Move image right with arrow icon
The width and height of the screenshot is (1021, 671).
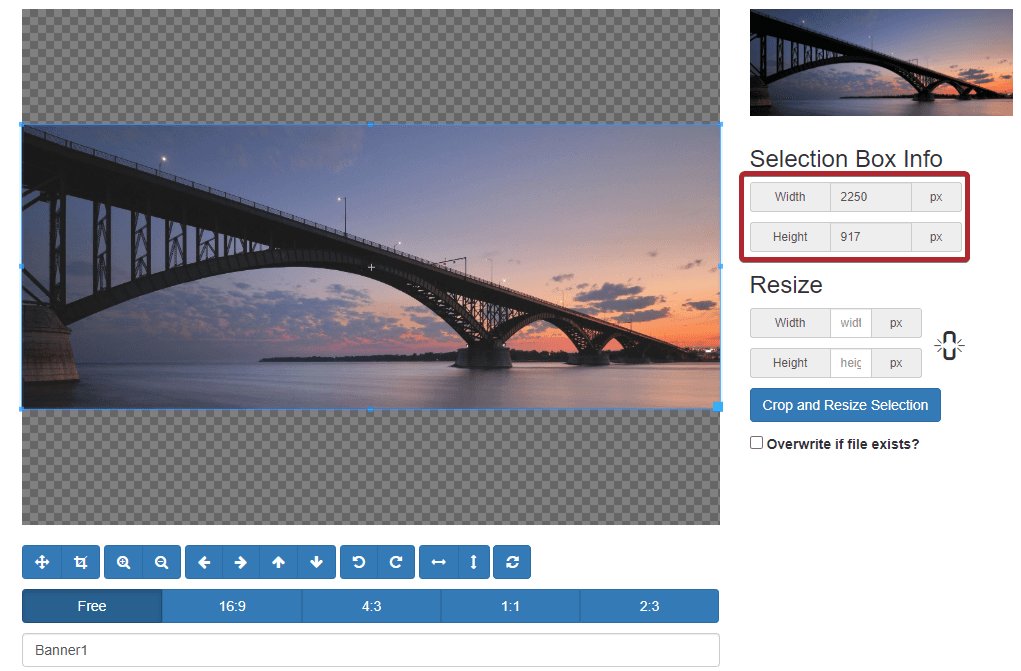241,562
